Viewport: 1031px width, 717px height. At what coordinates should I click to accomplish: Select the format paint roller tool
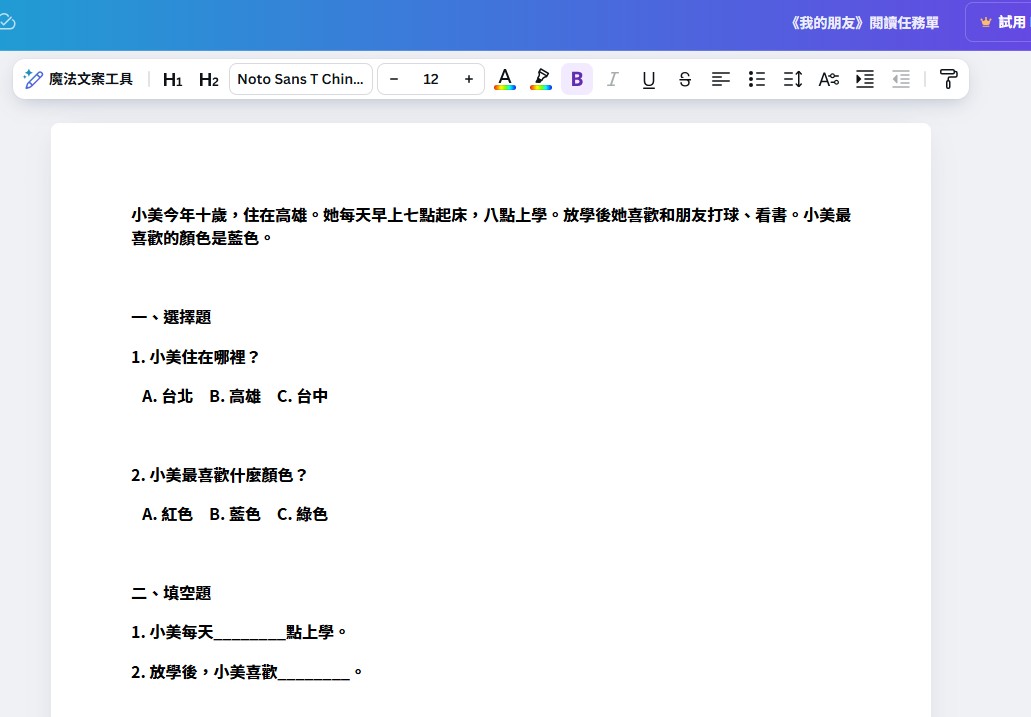(948, 79)
